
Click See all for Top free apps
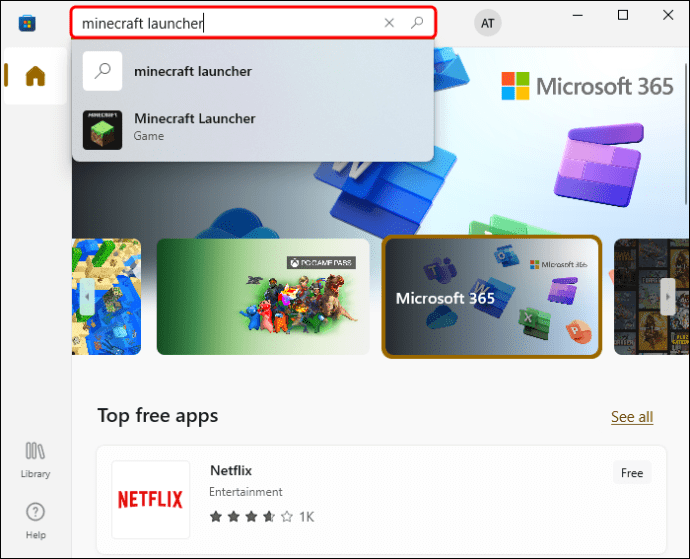click(x=632, y=417)
